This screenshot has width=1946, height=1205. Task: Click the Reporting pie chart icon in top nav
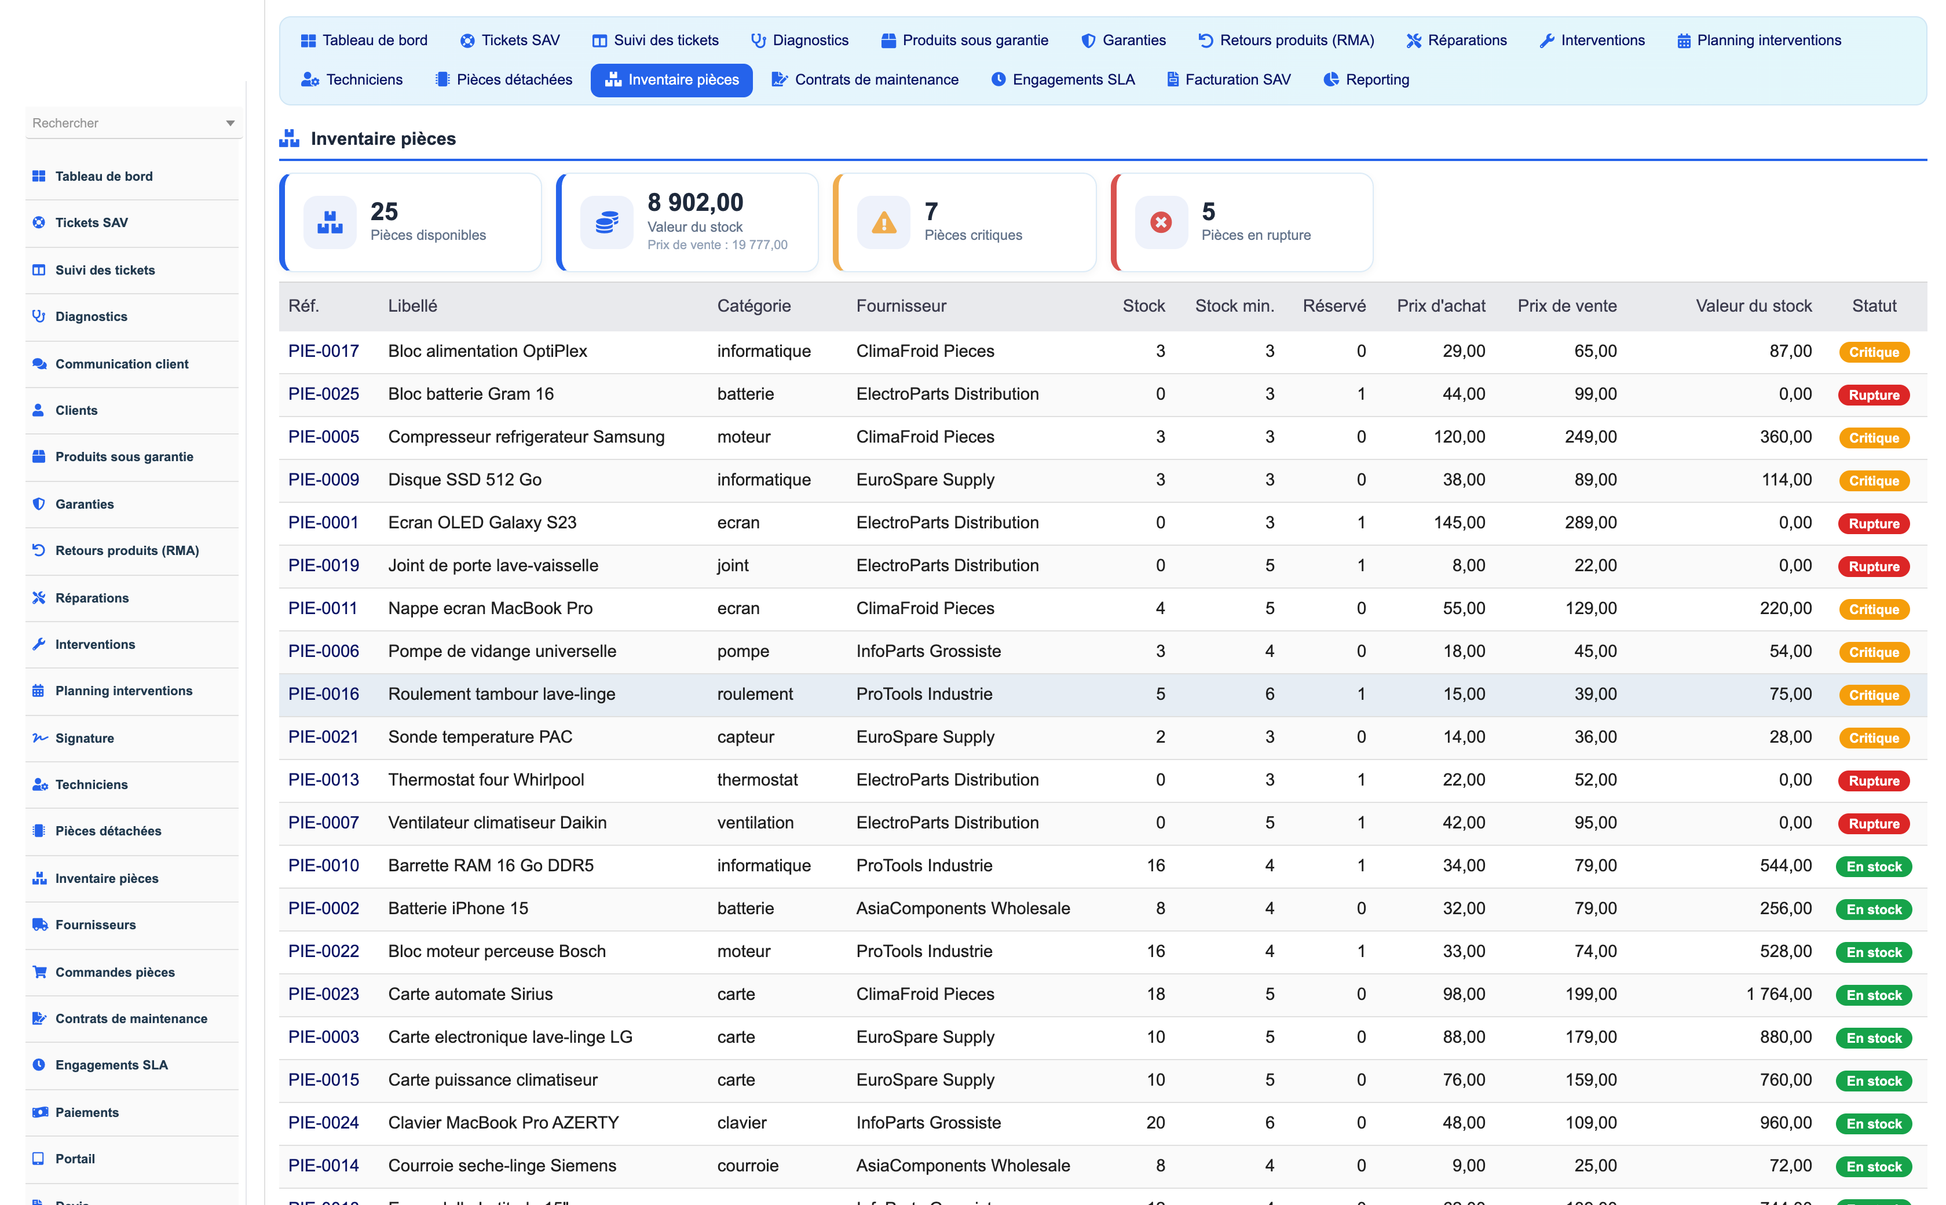tap(1331, 80)
